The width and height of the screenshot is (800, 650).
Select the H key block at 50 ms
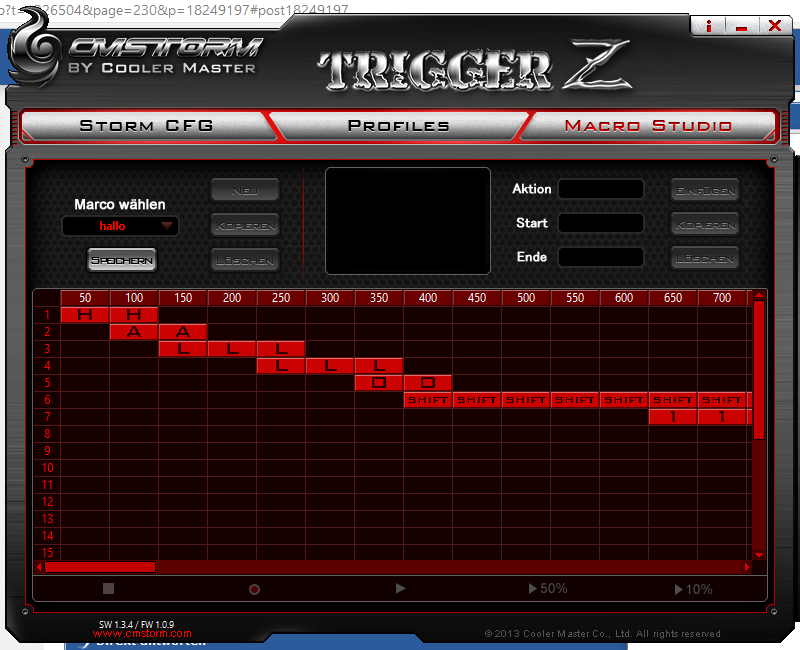pos(85,315)
